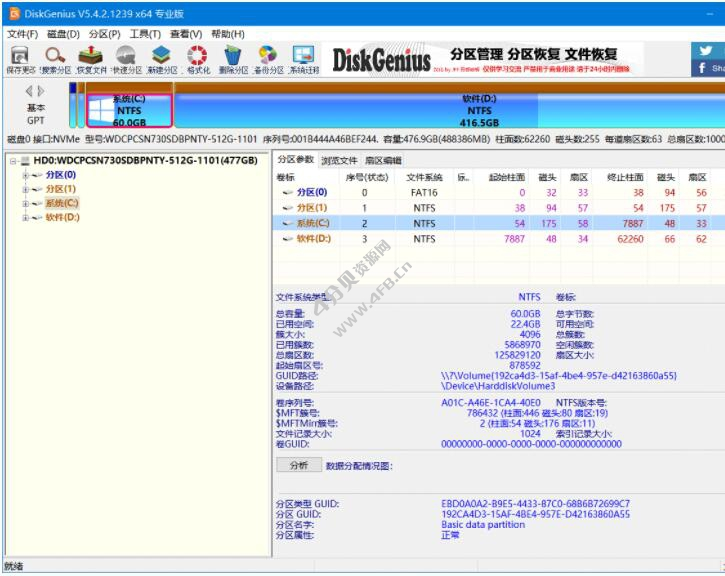The height and width of the screenshot is (576, 725).
Task: Click the Delete Partition (删除分区) icon
Action: click(233, 58)
